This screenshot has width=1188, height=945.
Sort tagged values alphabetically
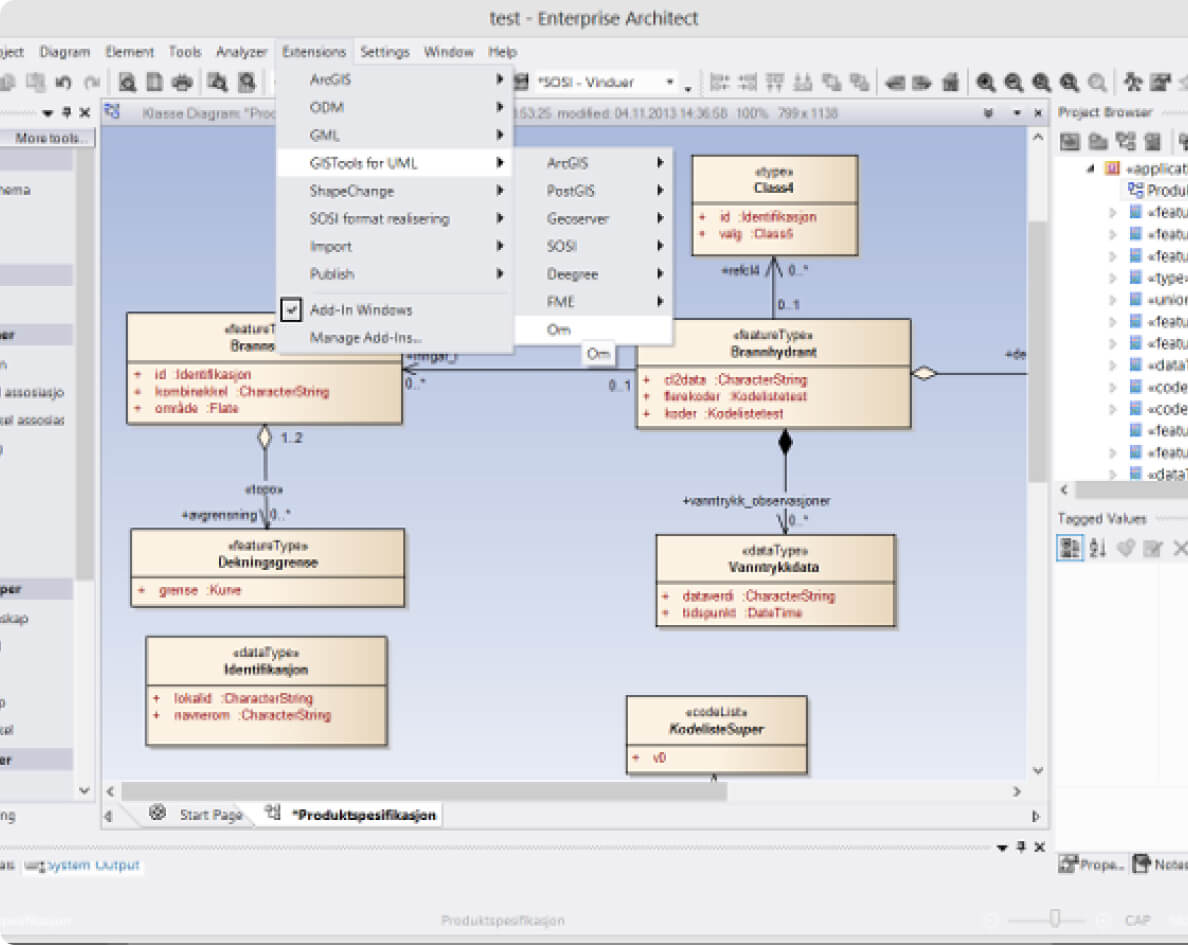coord(1098,548)
